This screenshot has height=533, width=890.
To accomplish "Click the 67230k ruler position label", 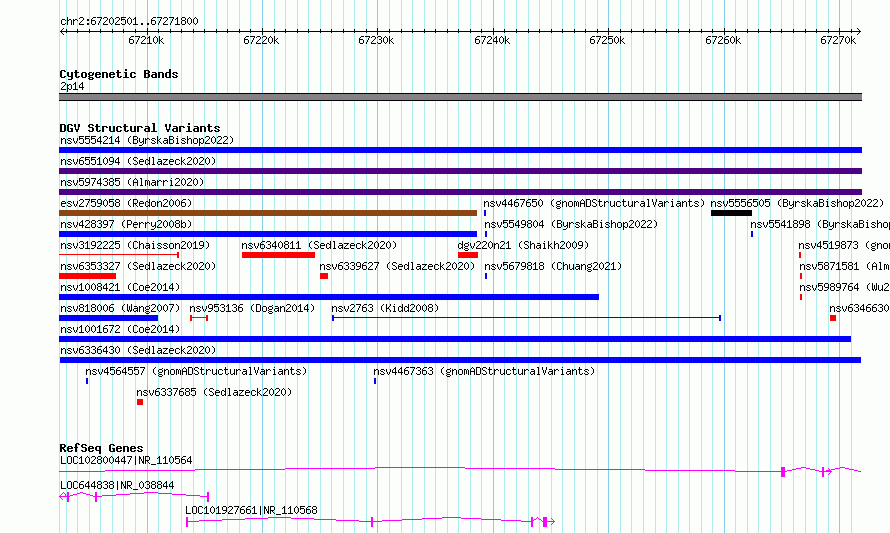I will coord(376,40).
